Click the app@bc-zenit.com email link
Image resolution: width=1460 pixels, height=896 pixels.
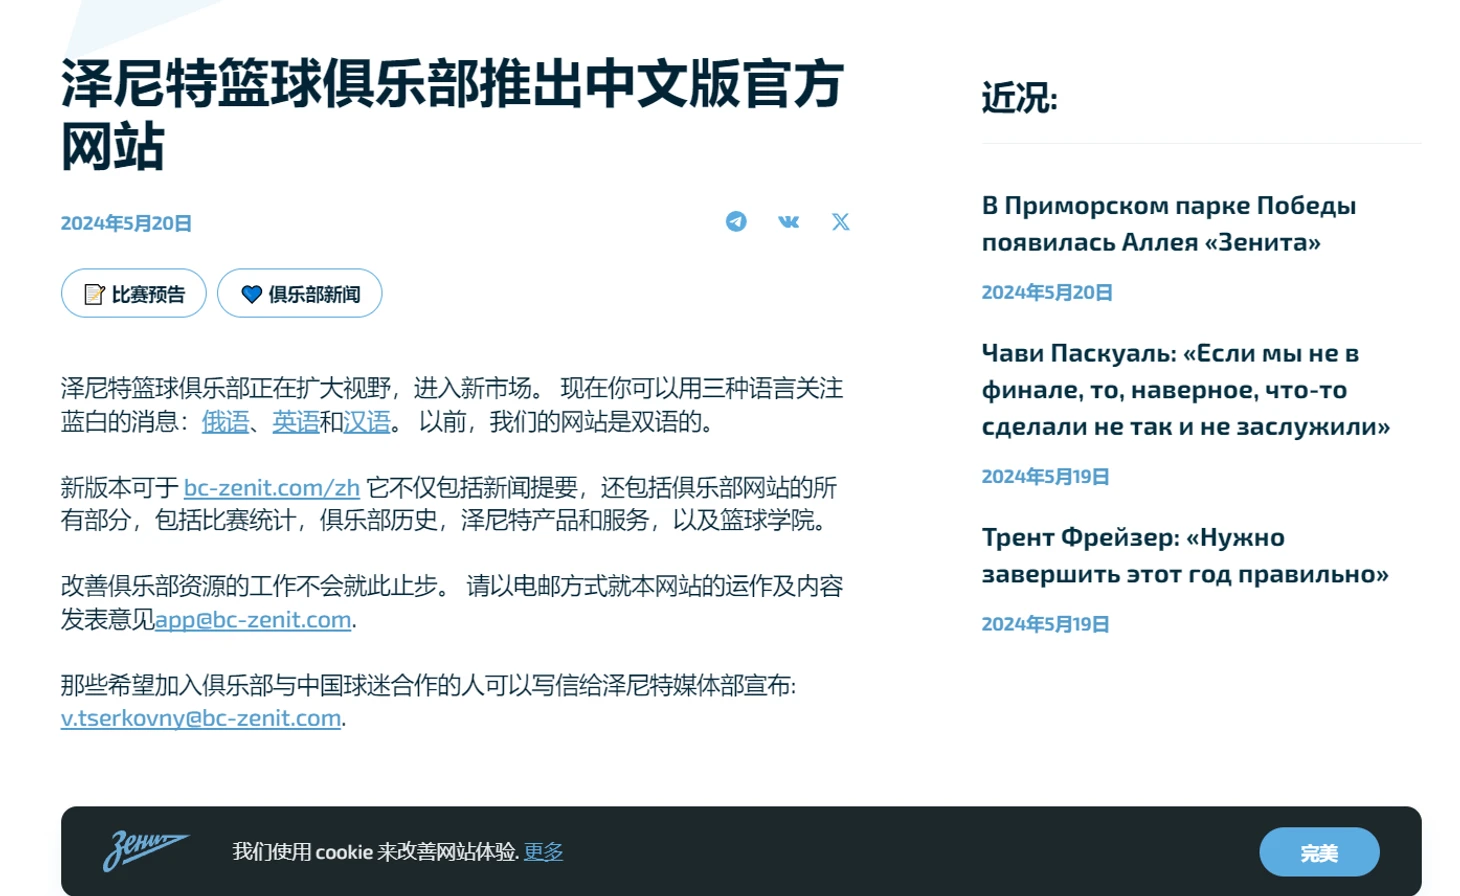pos(253,620)
